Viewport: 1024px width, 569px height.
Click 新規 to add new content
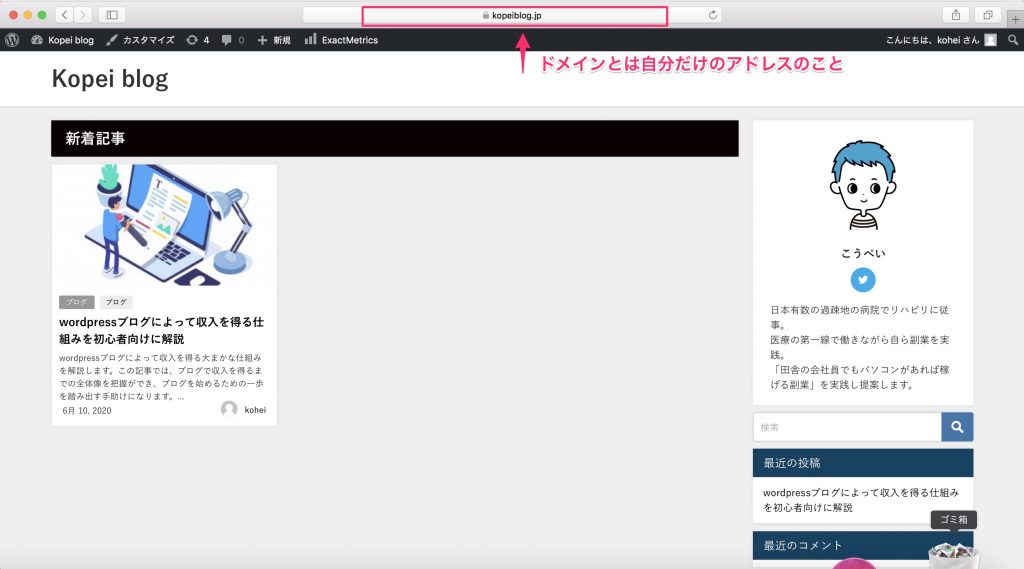point(274,40)
